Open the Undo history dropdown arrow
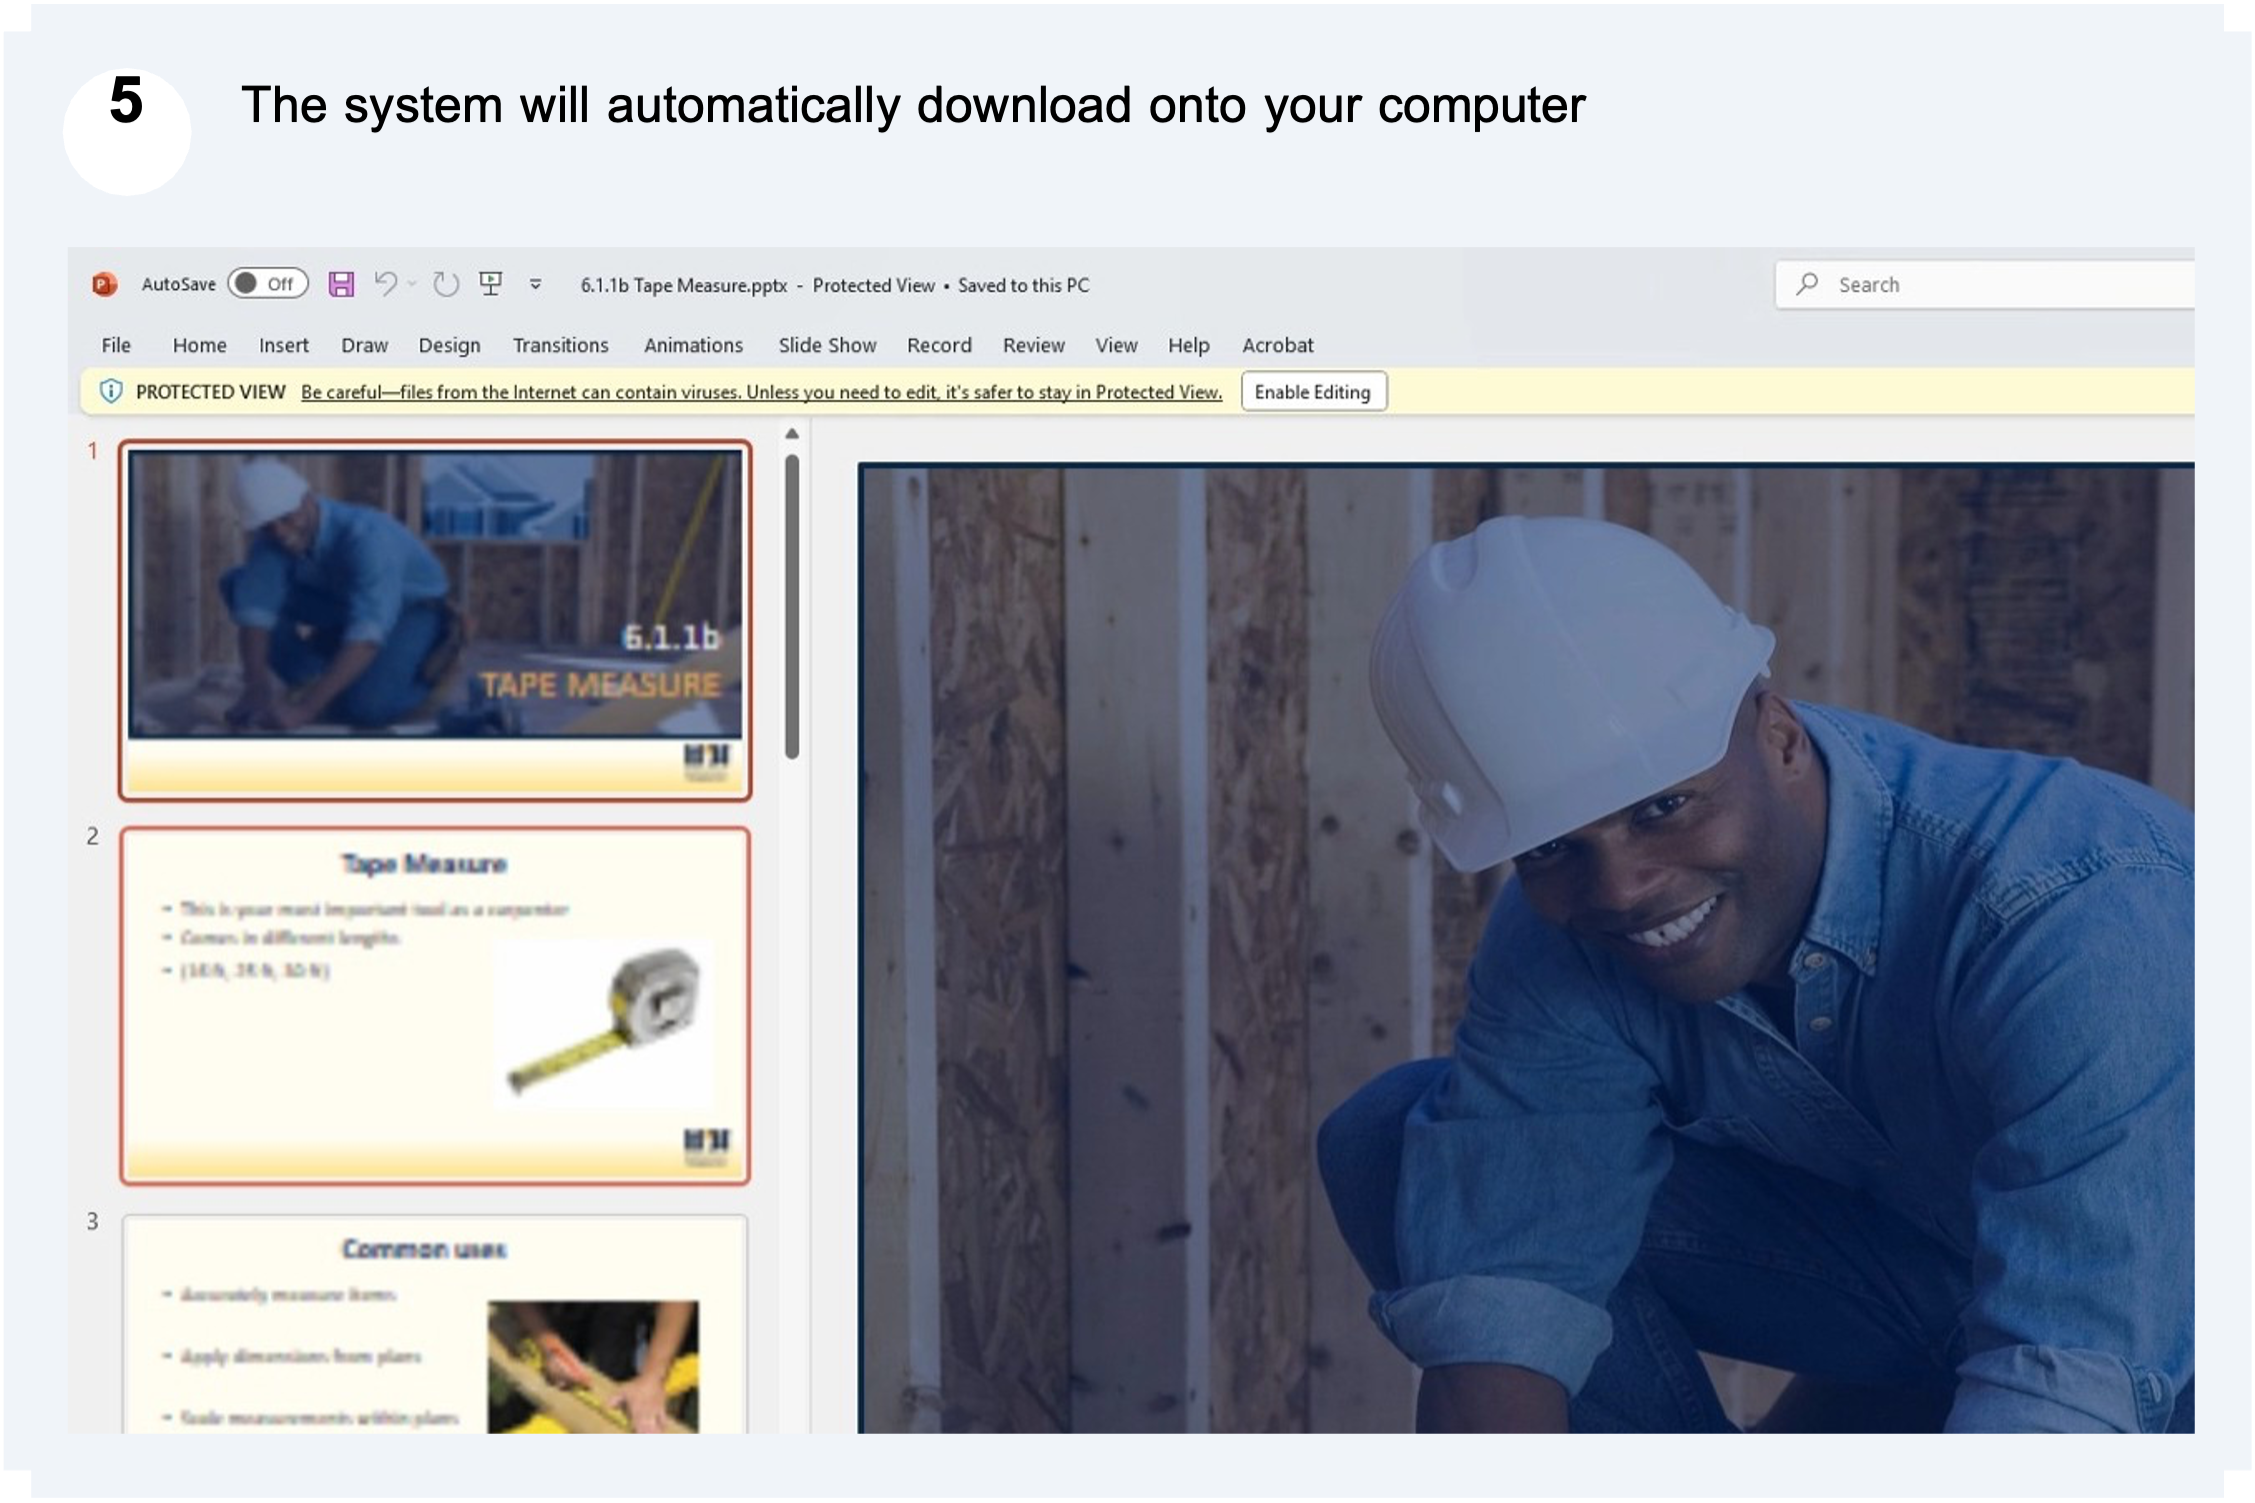Image resolution: width=2255 pixels, height=1503 pixels. (413, 285)
